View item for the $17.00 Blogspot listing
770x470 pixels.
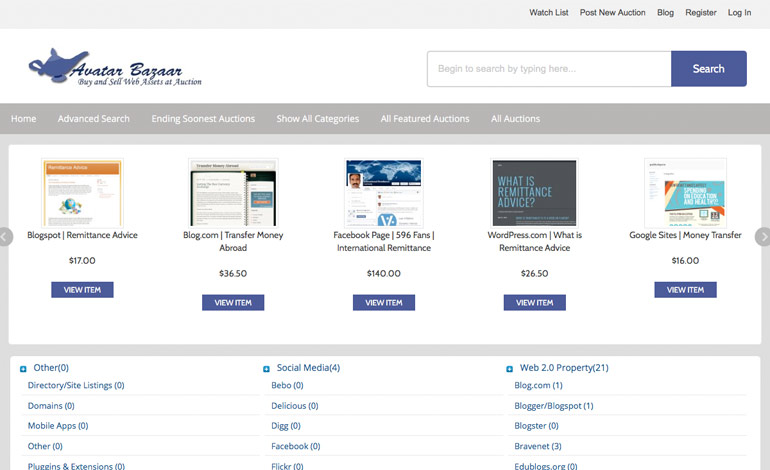(82, 290)
